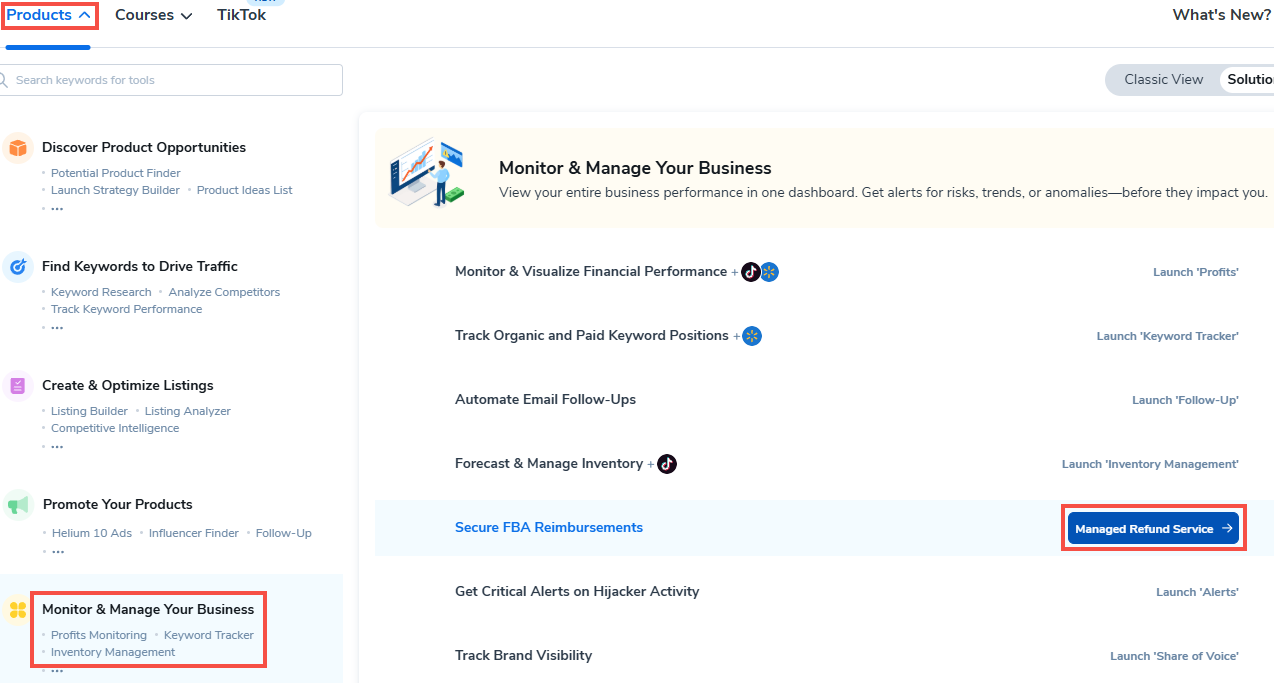1274x683 pixels.
Task: Click Launch 'Profits' link
Action: [1195, 272]
